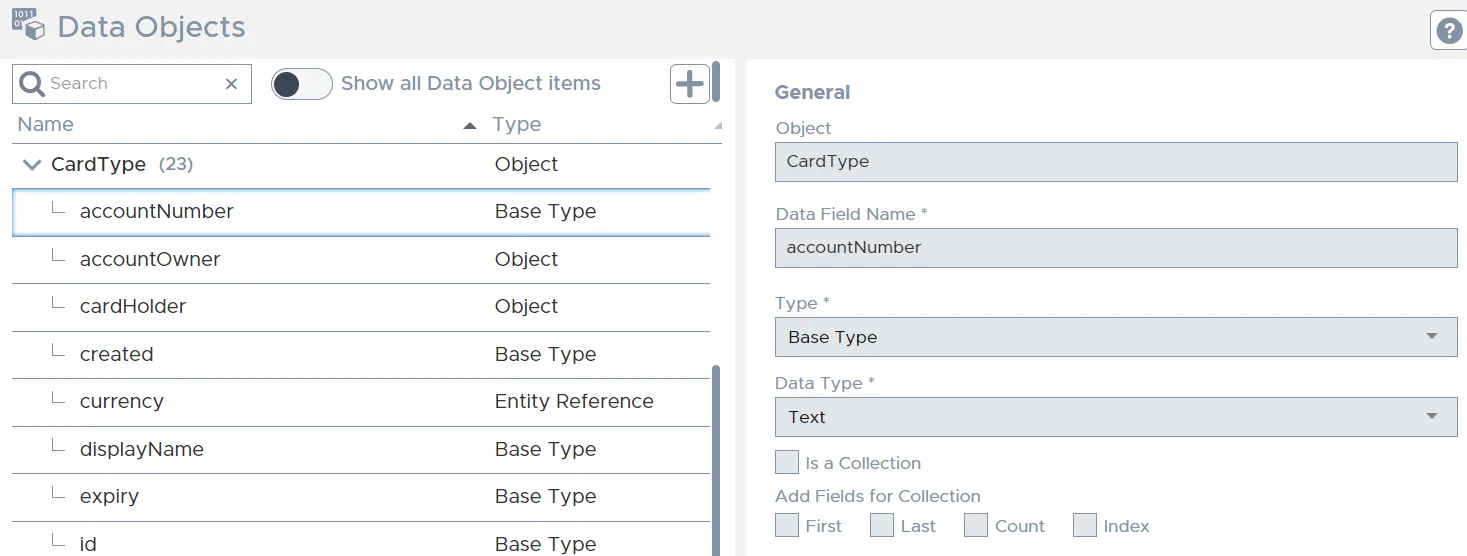Enable the Count collection field checkbox

[x=976, y=525]
